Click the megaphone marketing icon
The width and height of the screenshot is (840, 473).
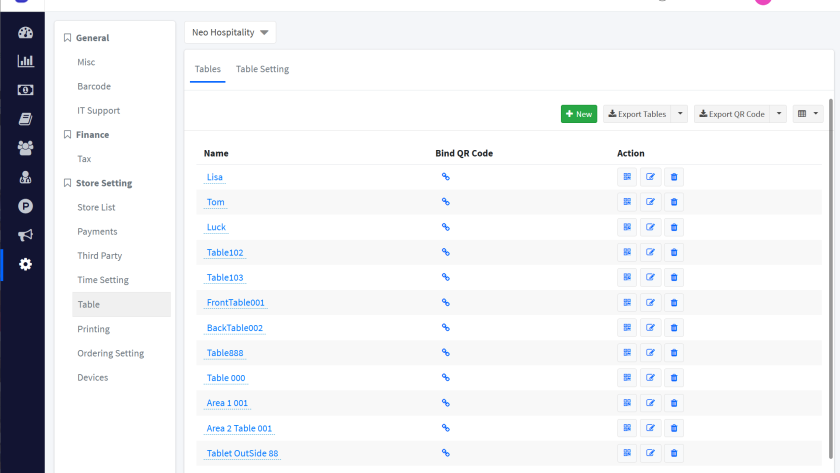click(26, 235)
